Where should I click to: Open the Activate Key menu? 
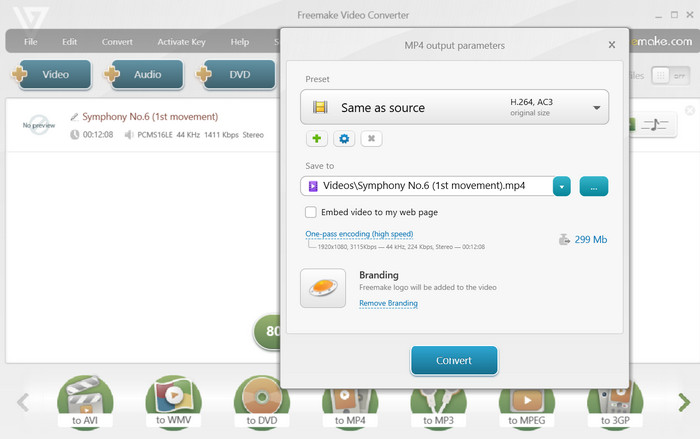pos(181,42)
